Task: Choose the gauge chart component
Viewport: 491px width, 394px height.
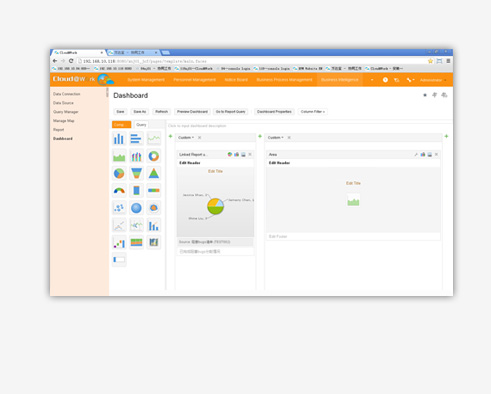Action: tap(119, 191)
